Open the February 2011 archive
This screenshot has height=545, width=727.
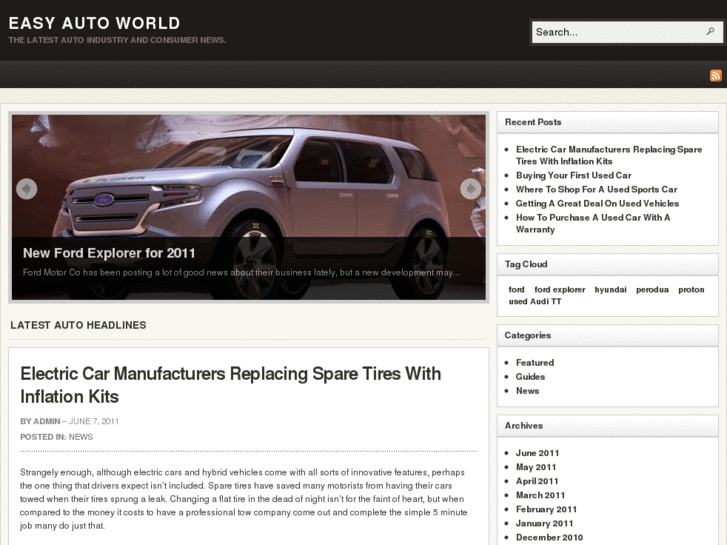[x=547, y=509]
